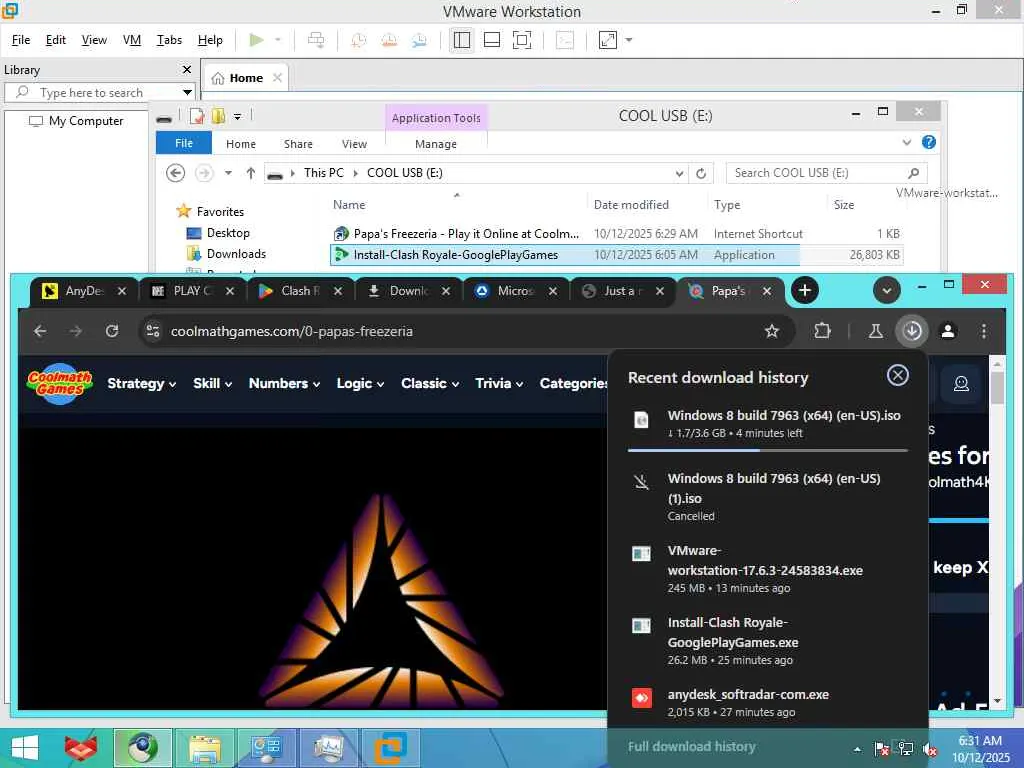Open Explorer Share ribbon tab
Screen dimensions: 1024x768
coord(298,144)
